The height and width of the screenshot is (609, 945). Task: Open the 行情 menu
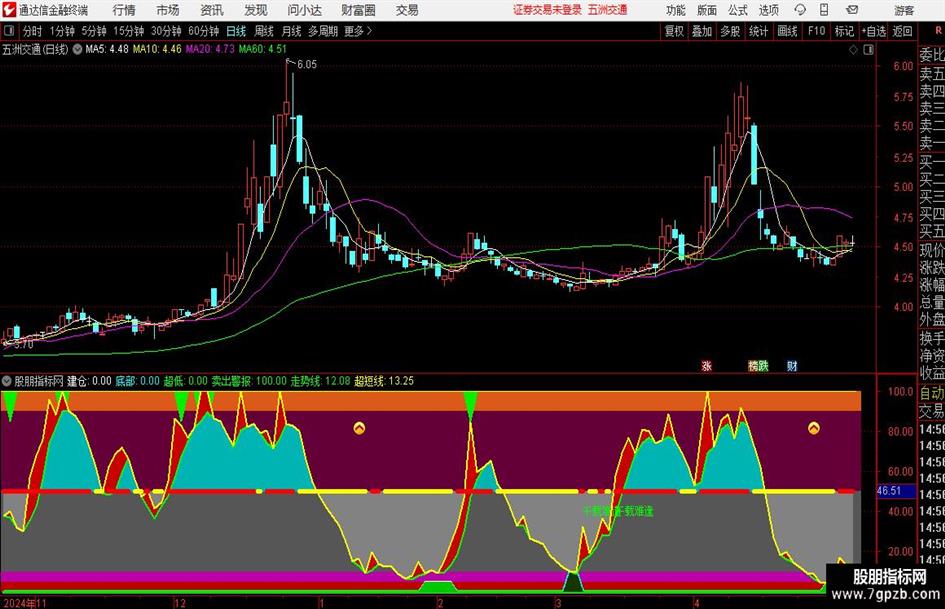tap(124, 10)
